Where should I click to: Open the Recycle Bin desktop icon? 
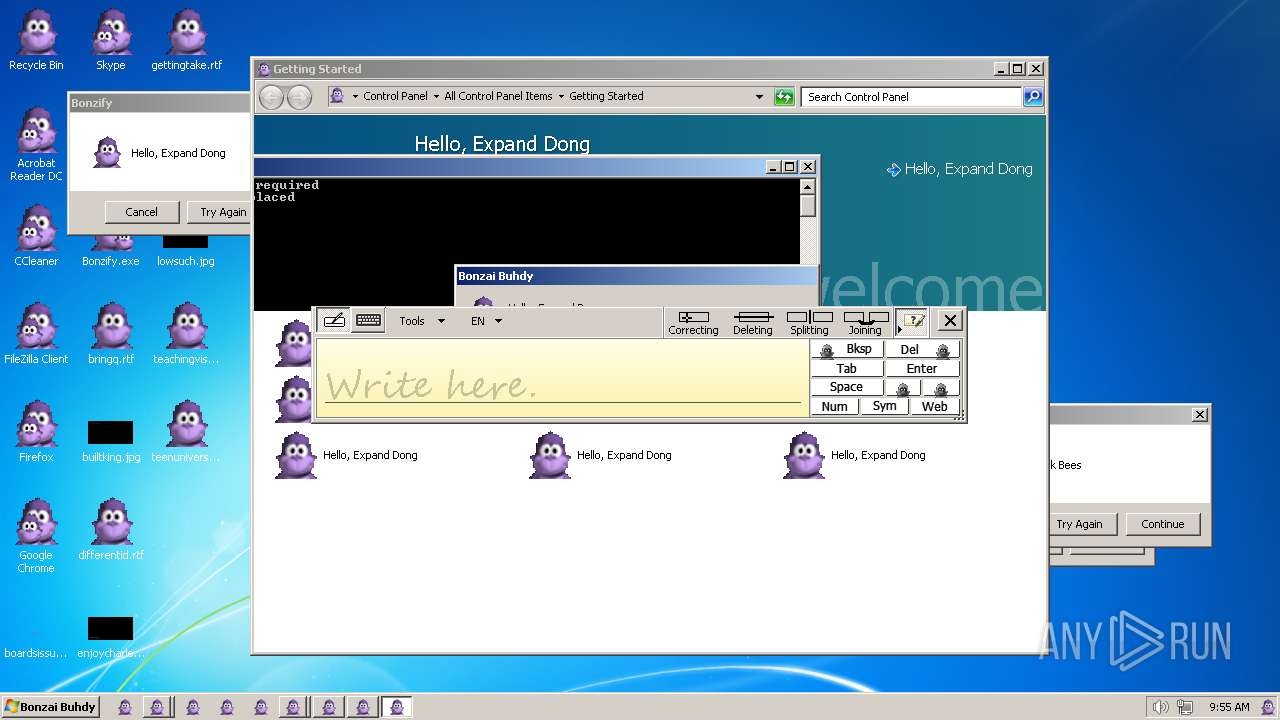(x=36, y=40)
